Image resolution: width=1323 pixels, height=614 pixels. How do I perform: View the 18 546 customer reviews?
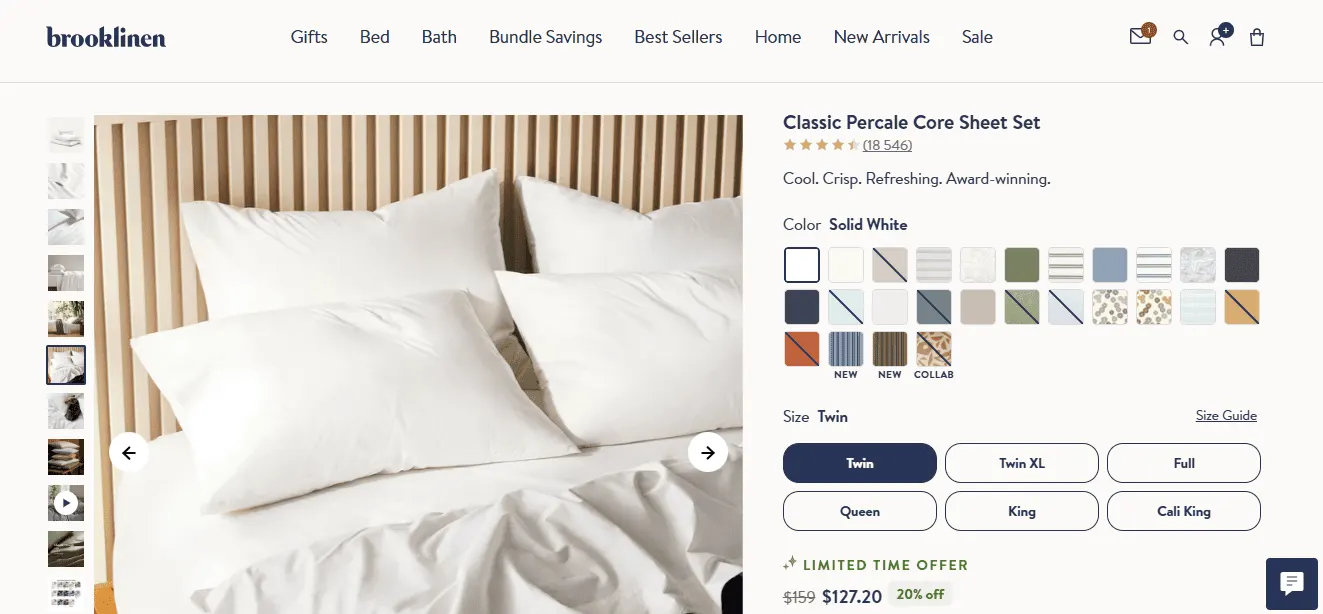(887, 145)
